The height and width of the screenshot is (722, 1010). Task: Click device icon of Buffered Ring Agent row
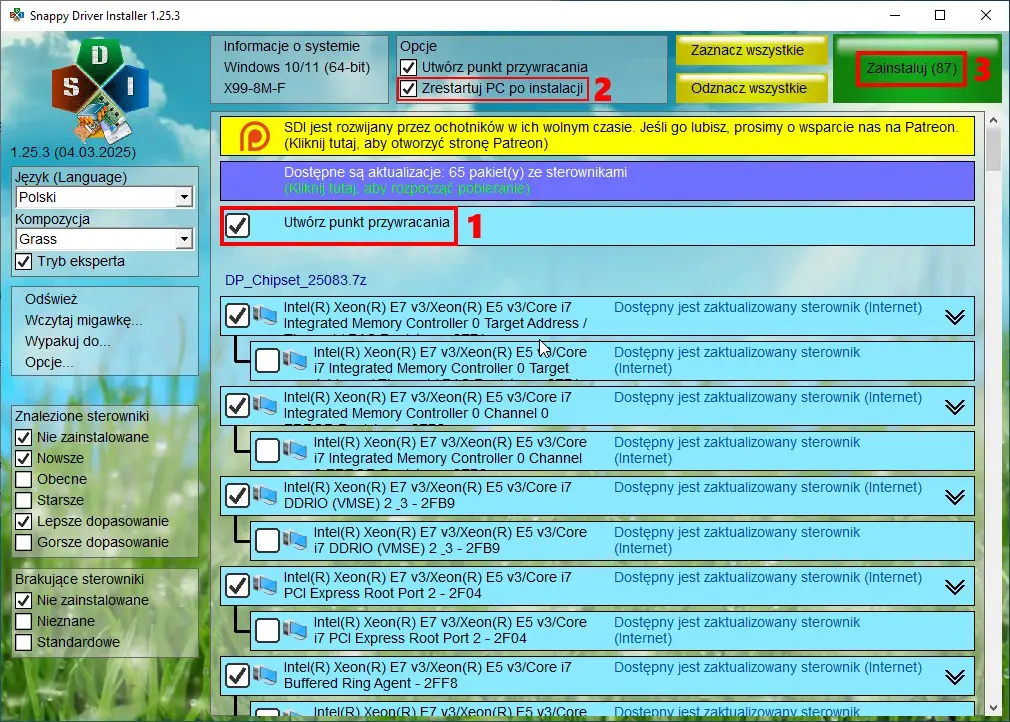coord(265,676)
